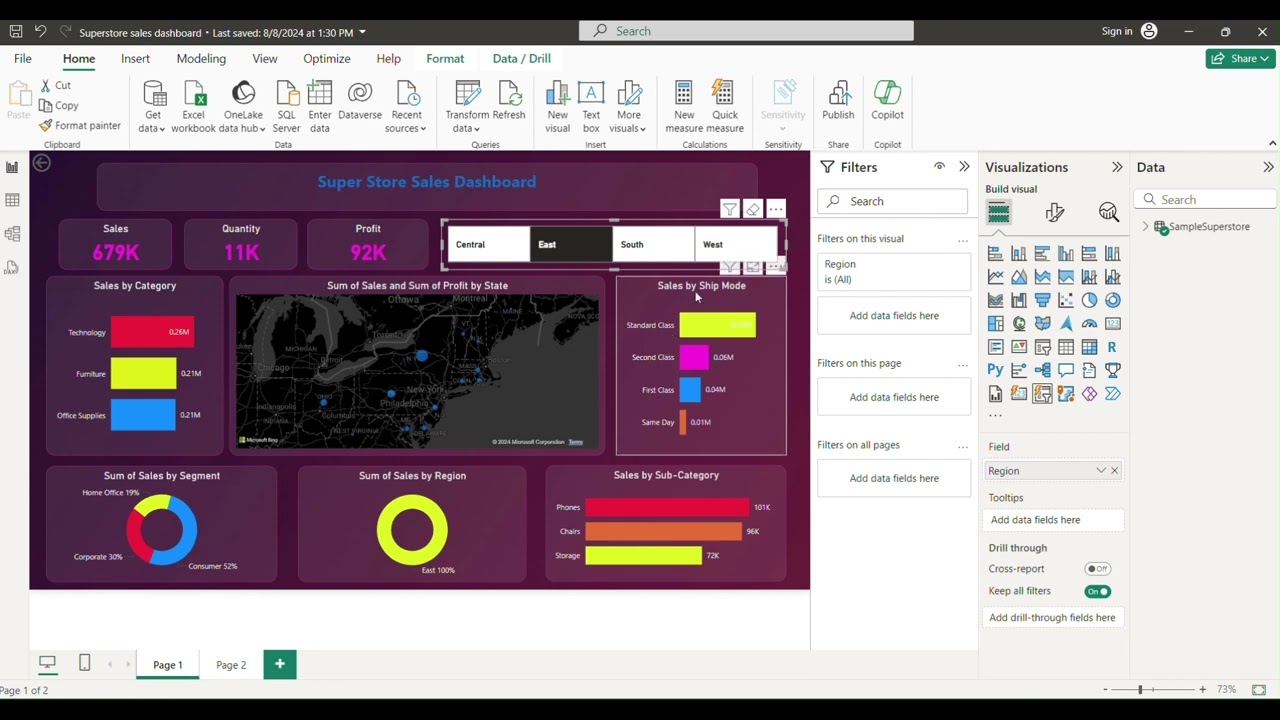Select the funnel chart visual
Screen dimensions: 1280x720
(1042, 300)
